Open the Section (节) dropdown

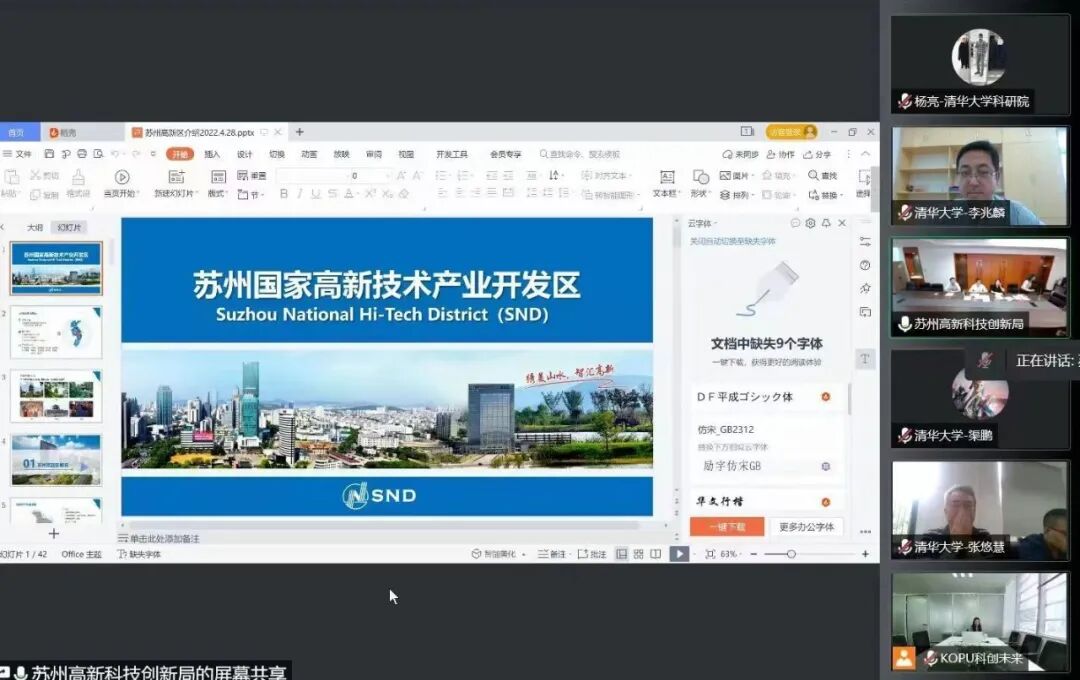coord(251,195)
